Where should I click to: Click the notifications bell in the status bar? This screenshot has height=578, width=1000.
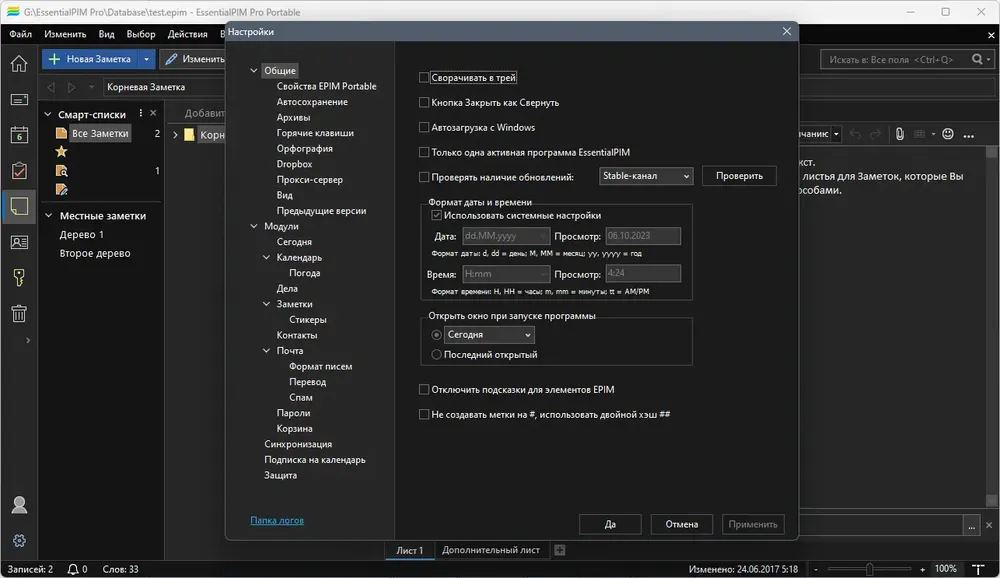[73, 569]
